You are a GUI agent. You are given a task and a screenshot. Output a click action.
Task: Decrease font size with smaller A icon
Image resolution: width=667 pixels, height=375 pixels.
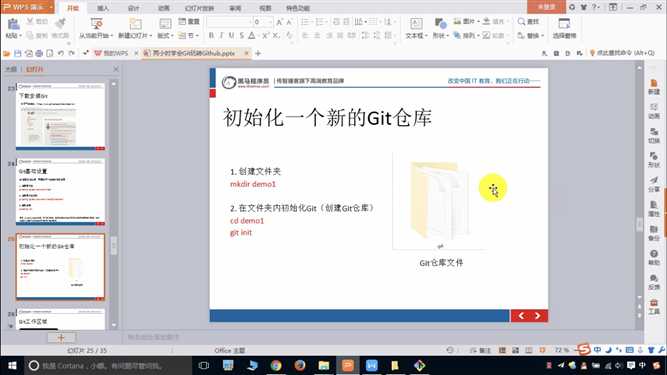coord(289,22)
